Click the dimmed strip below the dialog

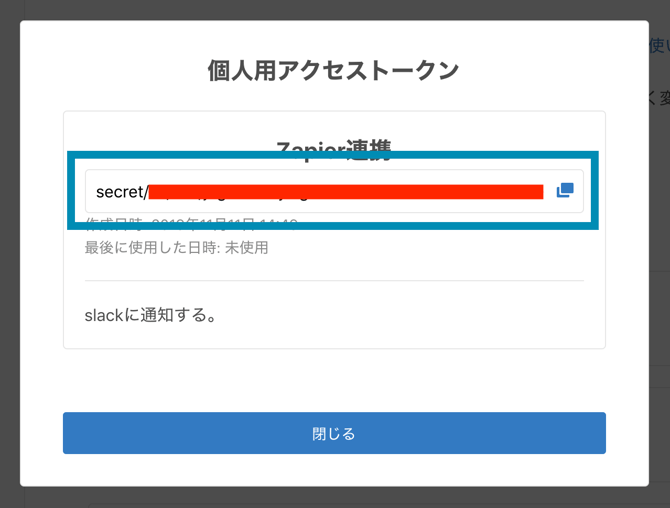pos(333,498)
